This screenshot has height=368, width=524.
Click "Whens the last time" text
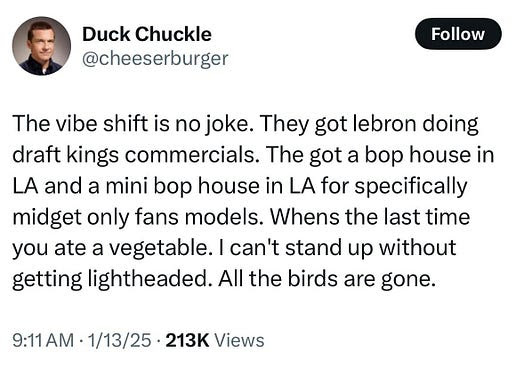(370, 216)
